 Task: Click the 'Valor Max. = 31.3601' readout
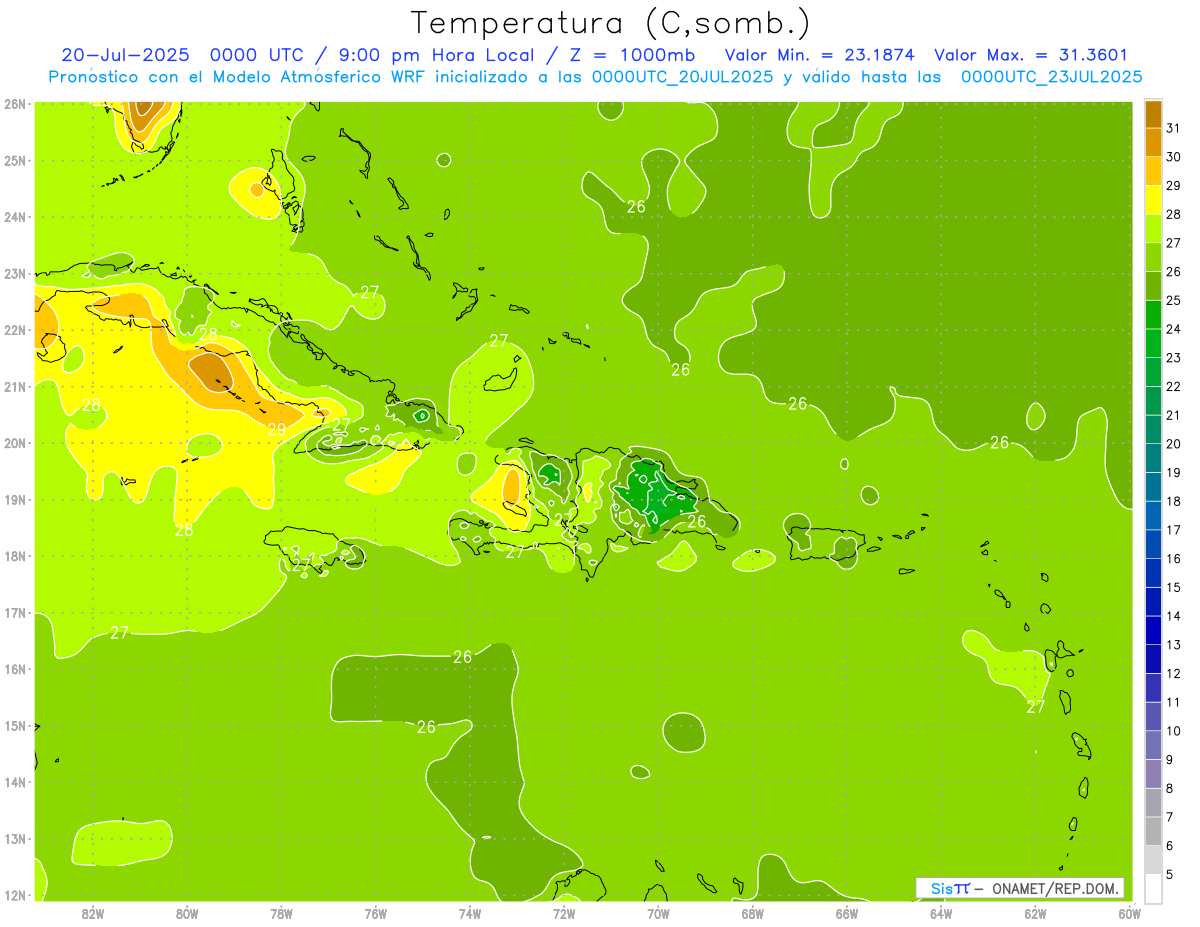(1031, 56)
